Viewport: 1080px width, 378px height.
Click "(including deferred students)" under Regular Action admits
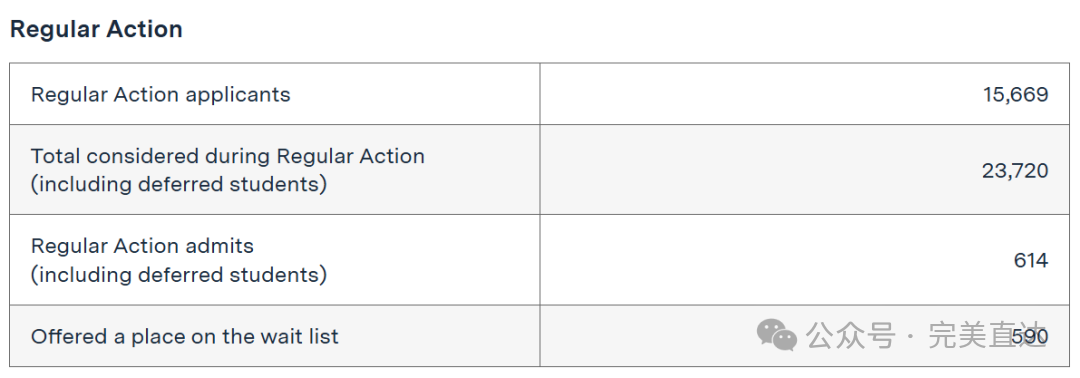pos(178,275)
